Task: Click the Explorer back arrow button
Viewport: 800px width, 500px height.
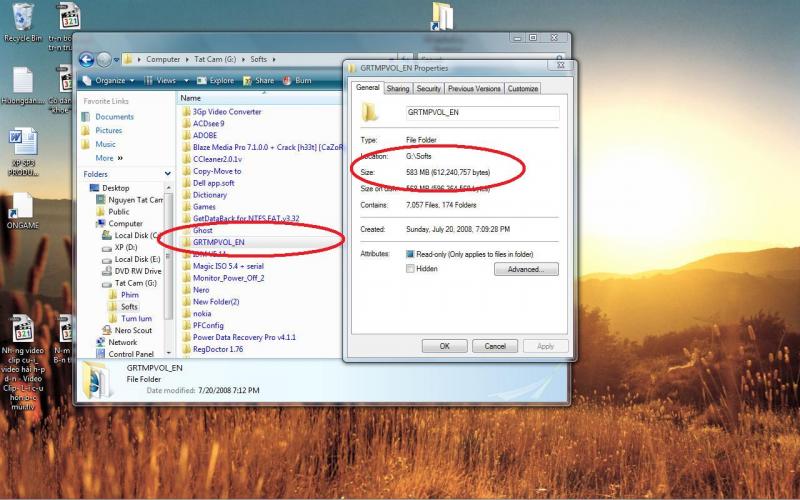Action: click(86, 59)
